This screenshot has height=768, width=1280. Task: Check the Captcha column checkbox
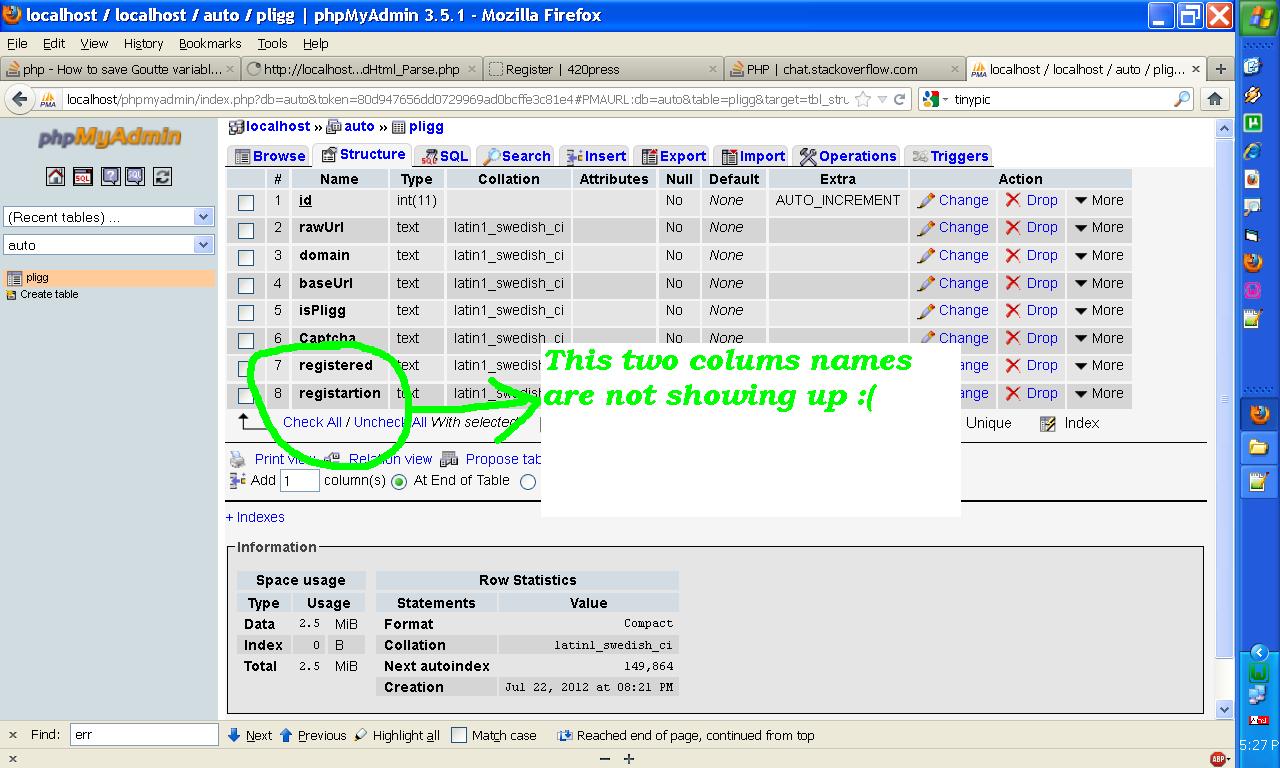tap(246, 340)
